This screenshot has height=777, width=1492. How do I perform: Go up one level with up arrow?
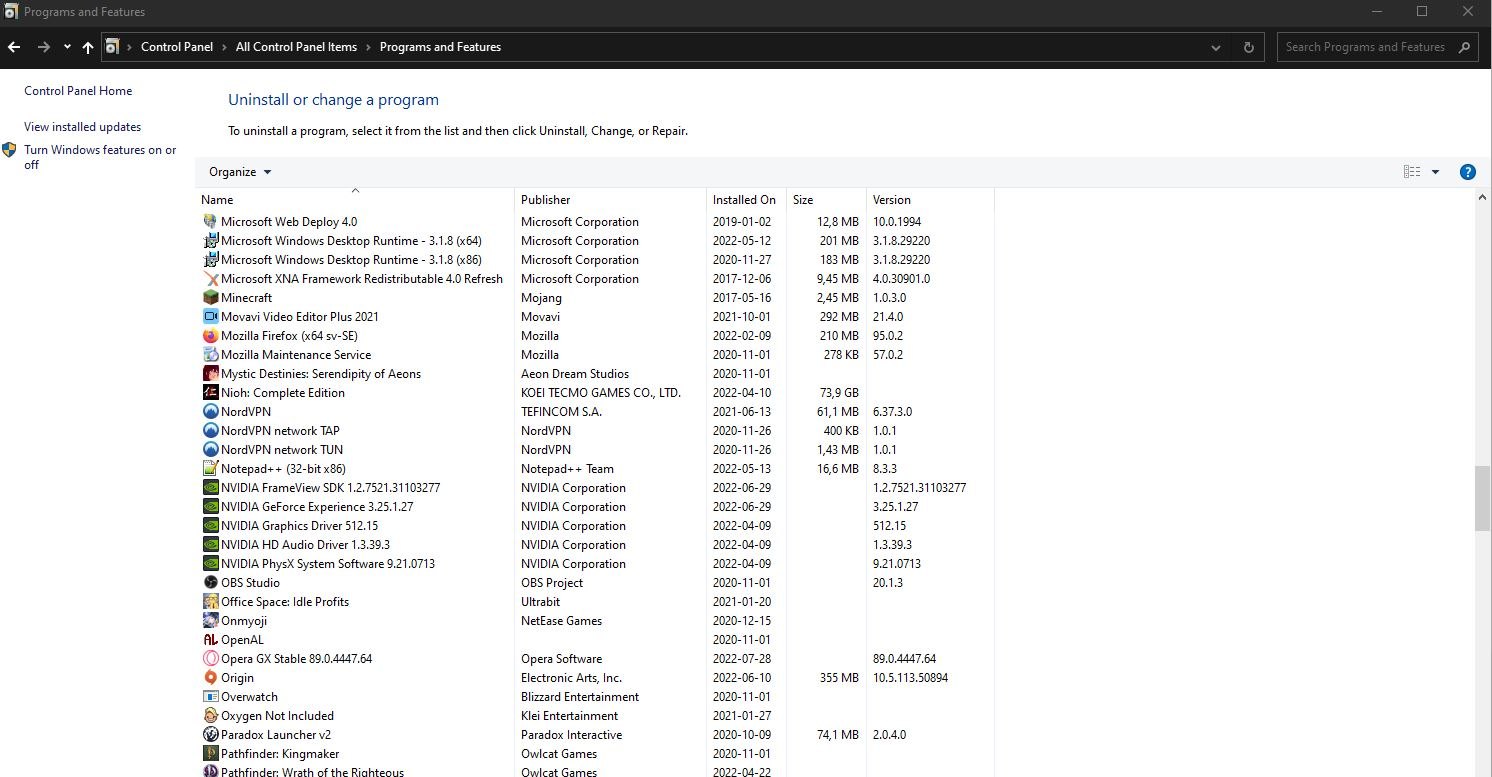click(x=88, y=47)
